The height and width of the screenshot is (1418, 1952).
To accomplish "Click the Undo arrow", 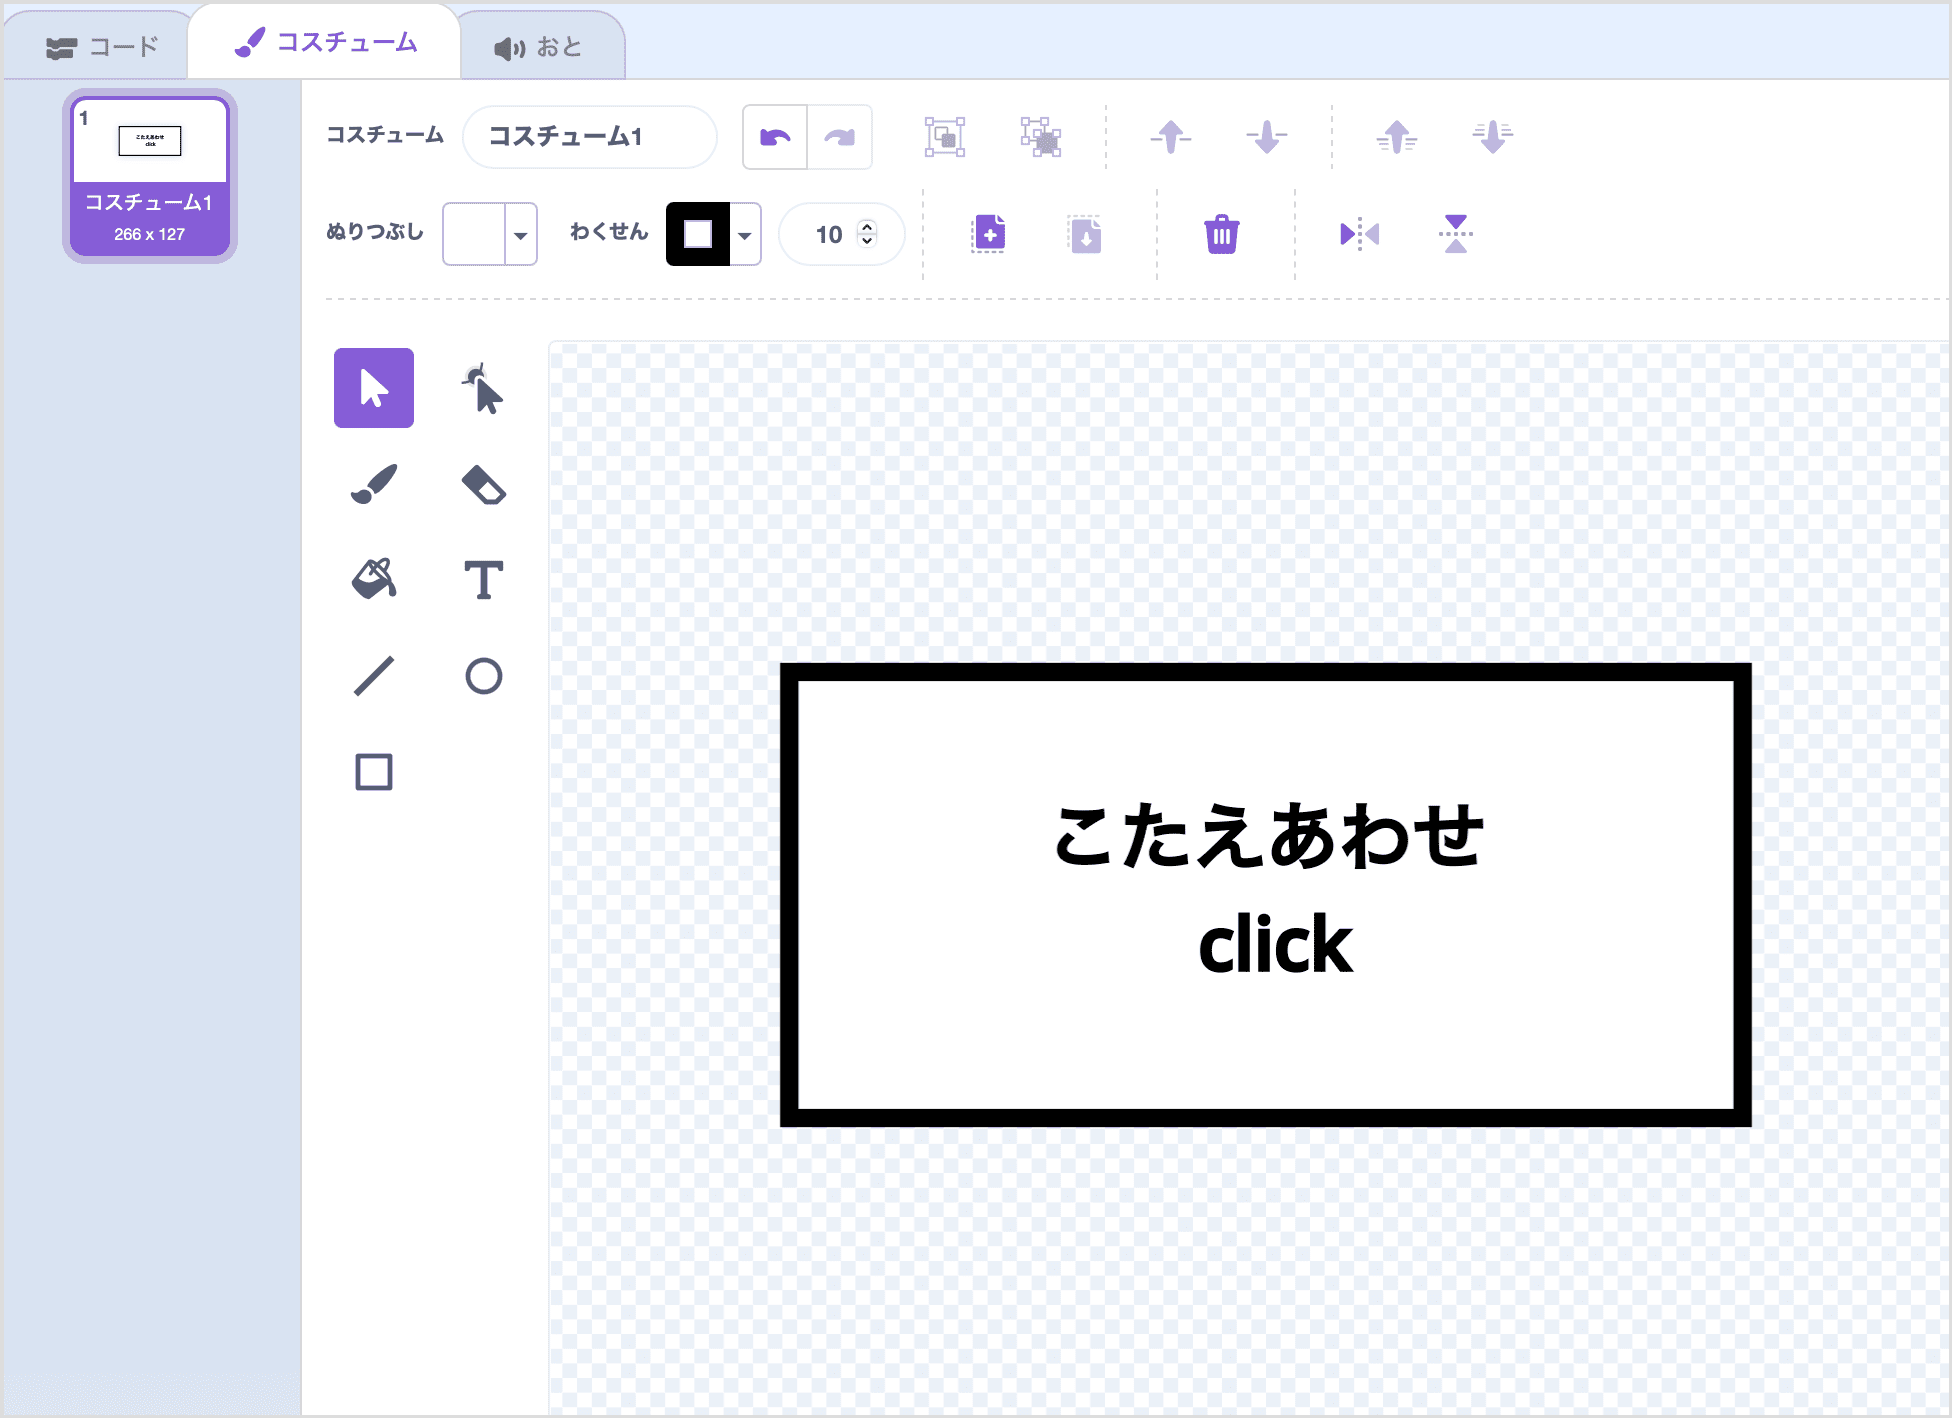I will tap(774, 137).
